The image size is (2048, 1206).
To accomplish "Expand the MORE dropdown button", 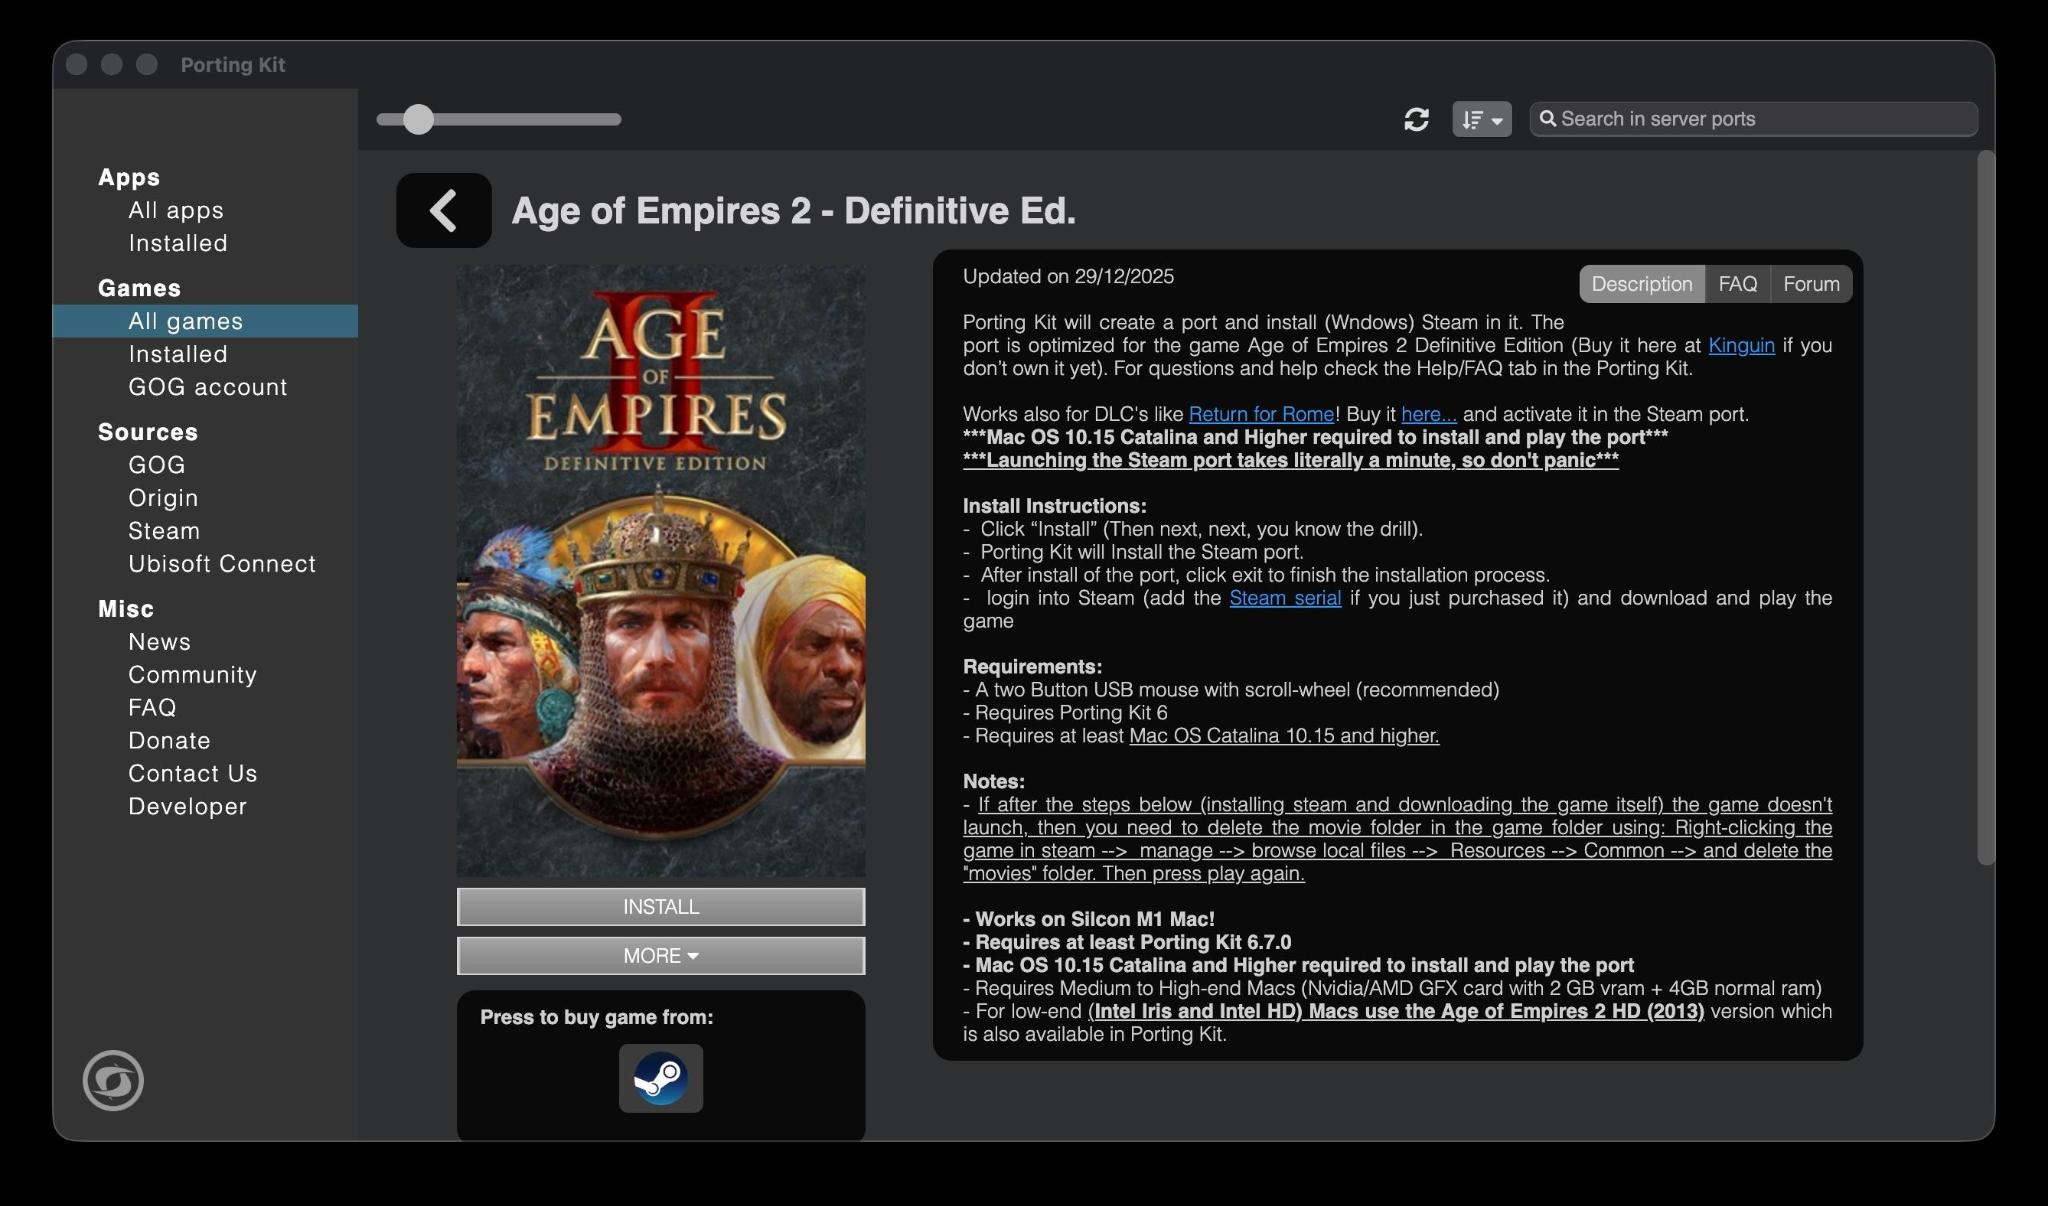I will tap(660, 955).
